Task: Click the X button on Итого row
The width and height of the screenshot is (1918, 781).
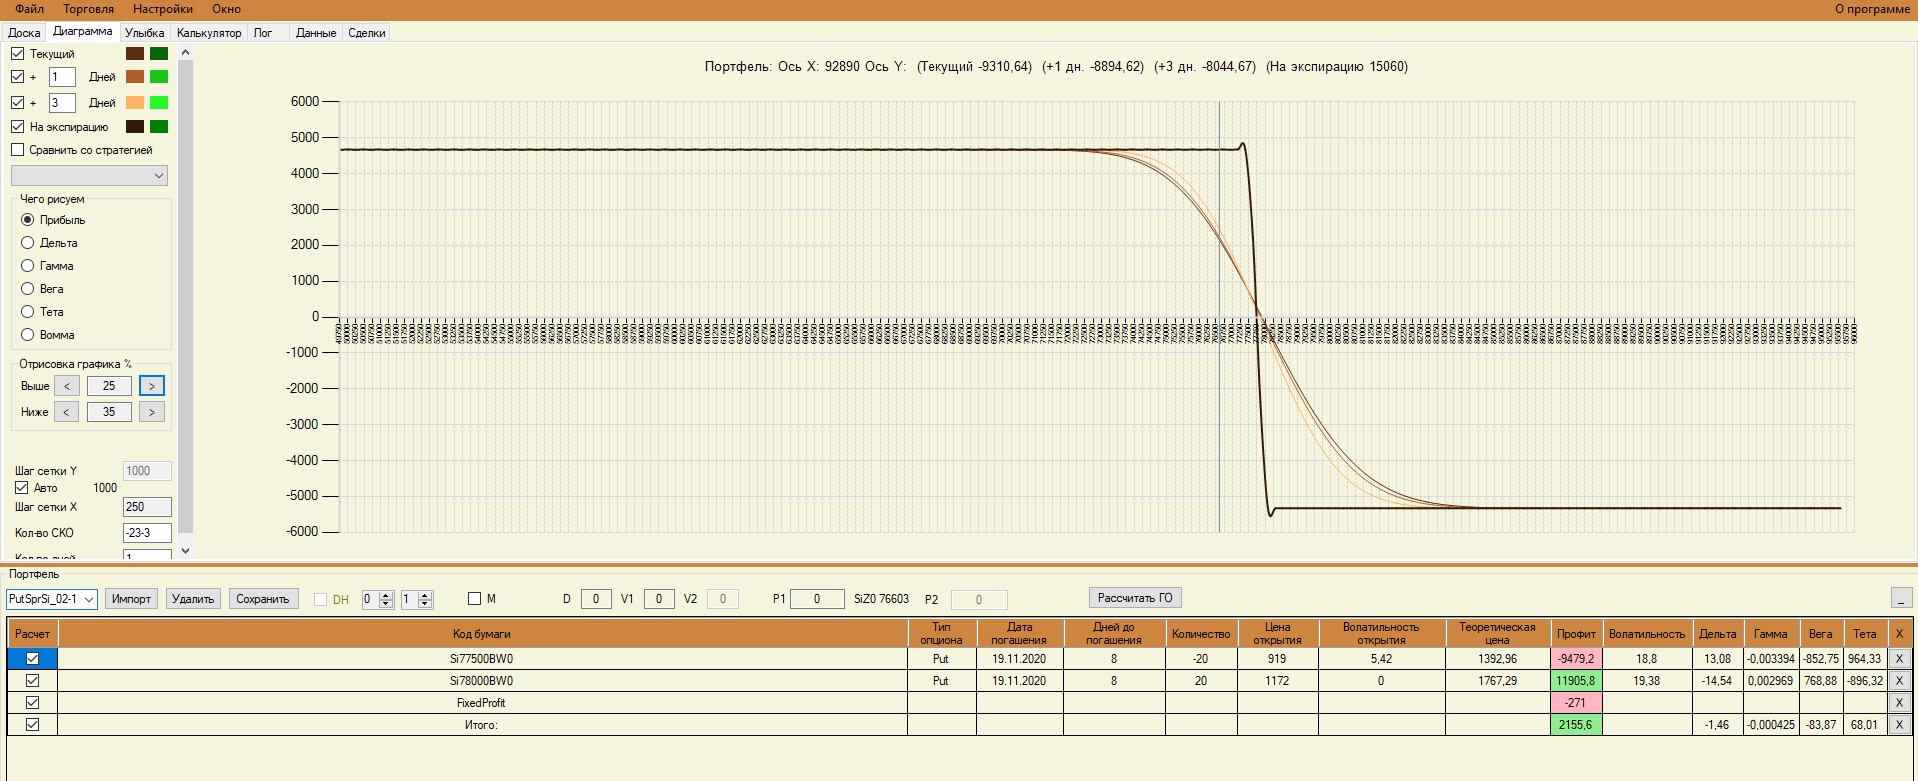Action: point(1899,725)
